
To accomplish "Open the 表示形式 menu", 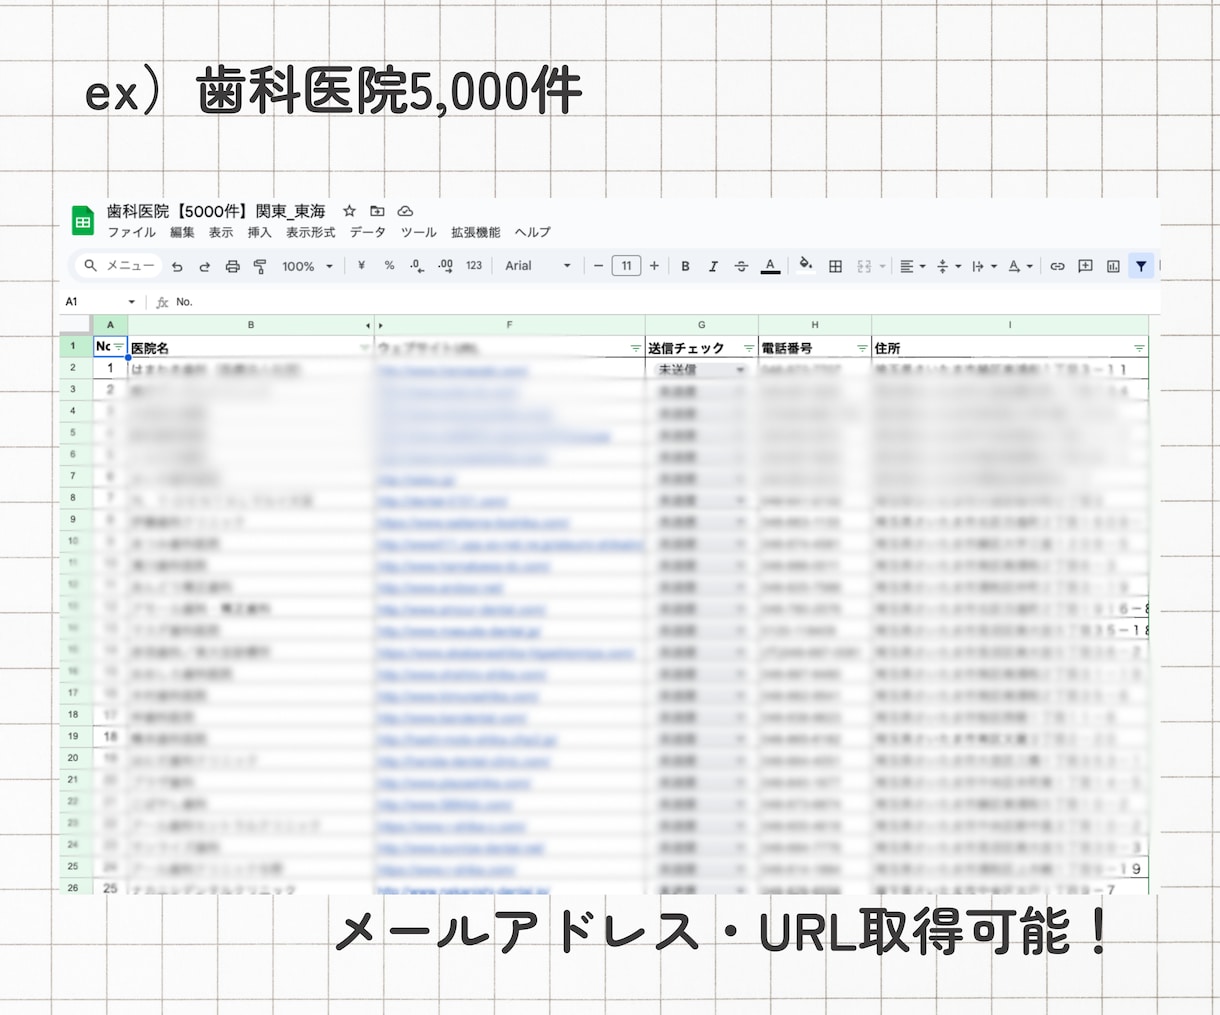I will [311, 232].
